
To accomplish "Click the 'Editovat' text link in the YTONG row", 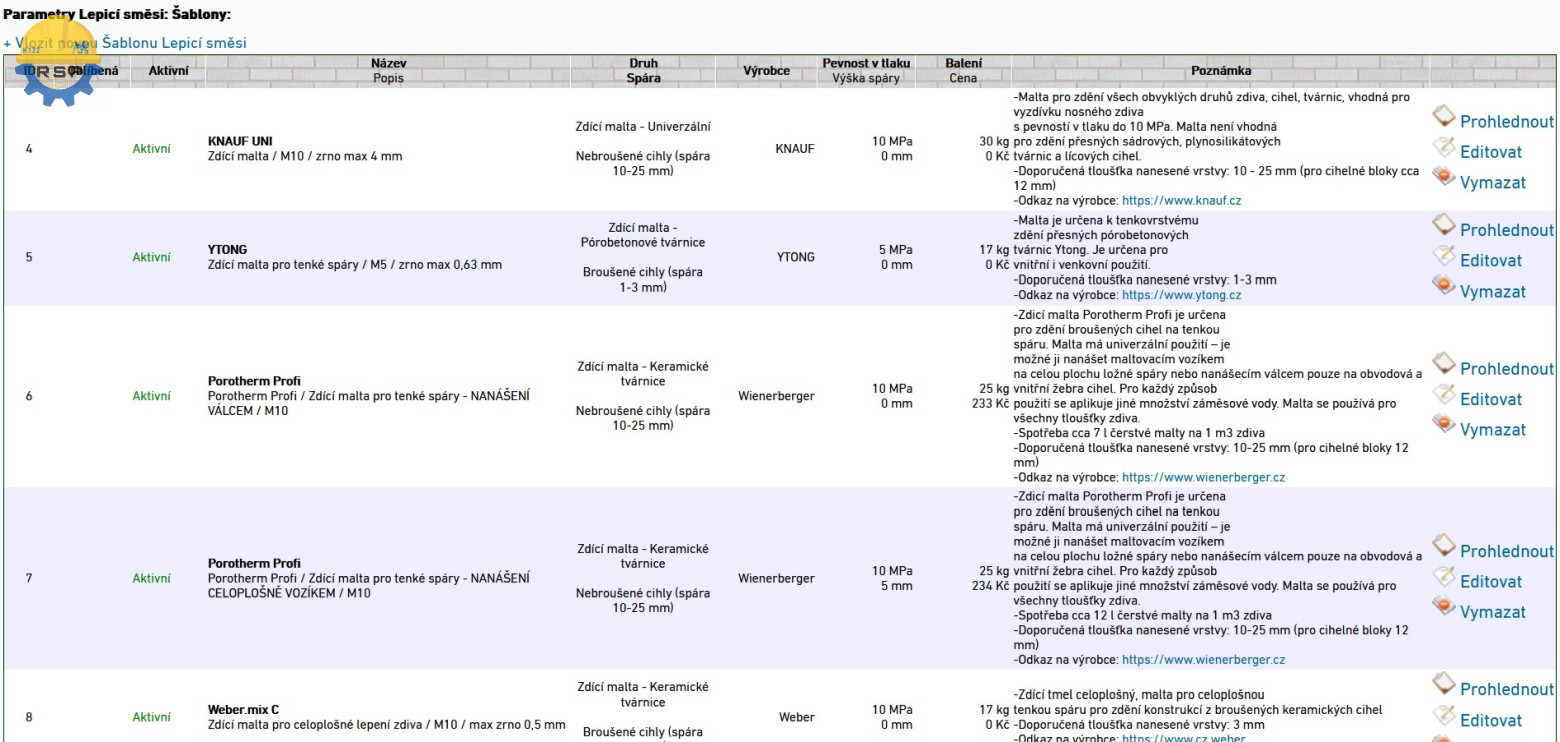I will [1491, 261].
